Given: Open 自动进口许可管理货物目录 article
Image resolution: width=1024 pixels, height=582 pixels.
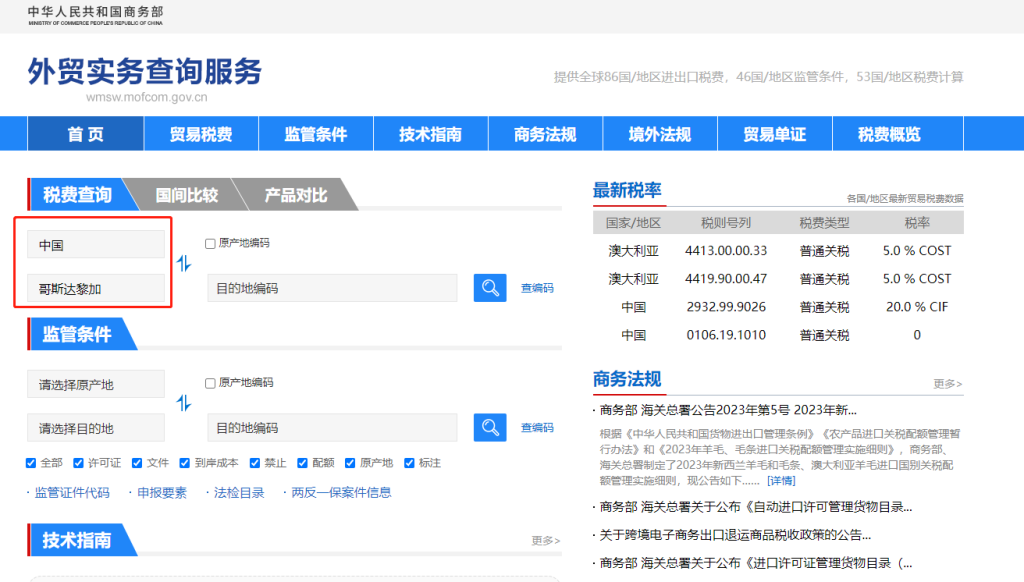Looking at the screenshot, I should [x=756, y=507].
